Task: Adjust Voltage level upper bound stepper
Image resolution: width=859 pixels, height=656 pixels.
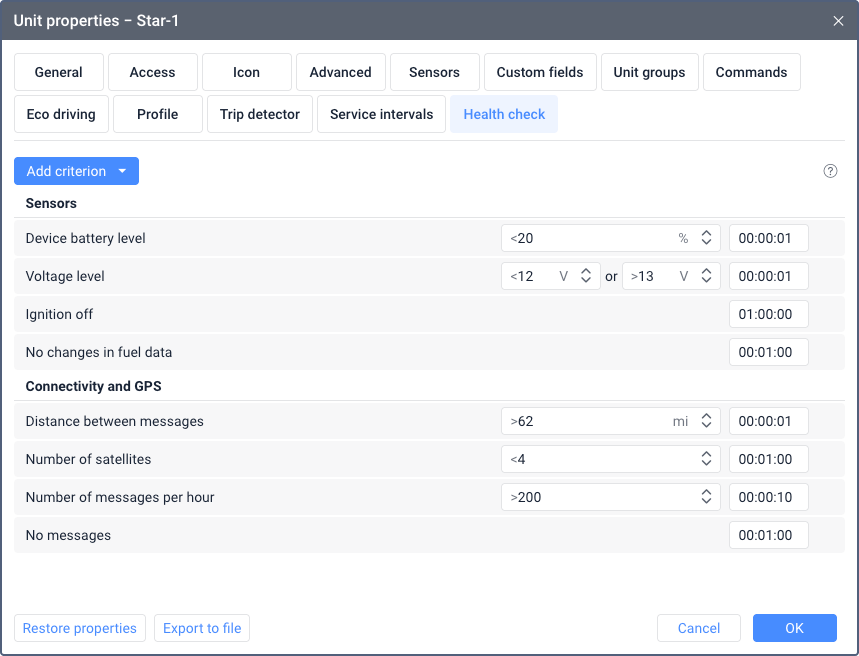Action: click(x=706, y=276)
